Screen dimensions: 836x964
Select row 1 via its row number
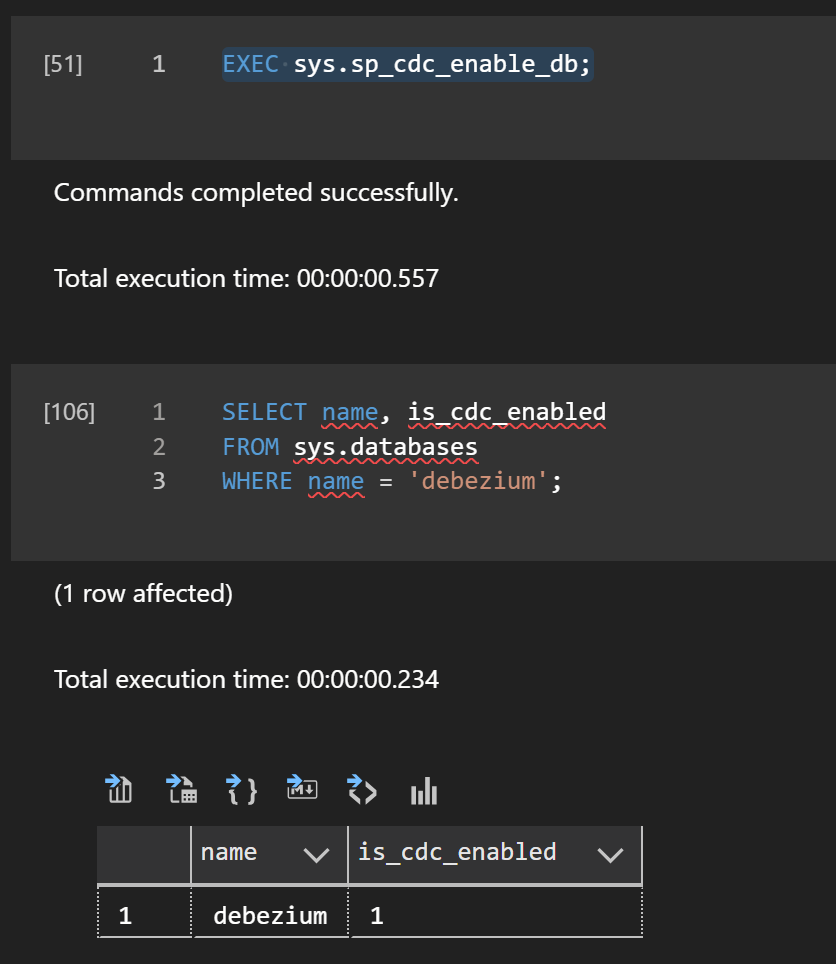pos(144,915)
